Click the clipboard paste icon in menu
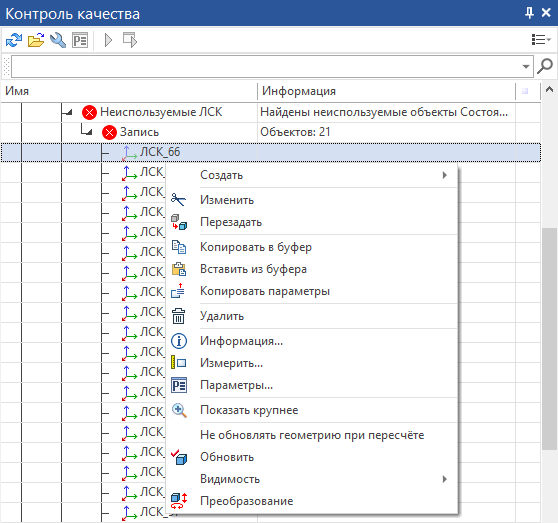Image resolution: width=558 pixels, height=523 pixels. tap(179, 269)
